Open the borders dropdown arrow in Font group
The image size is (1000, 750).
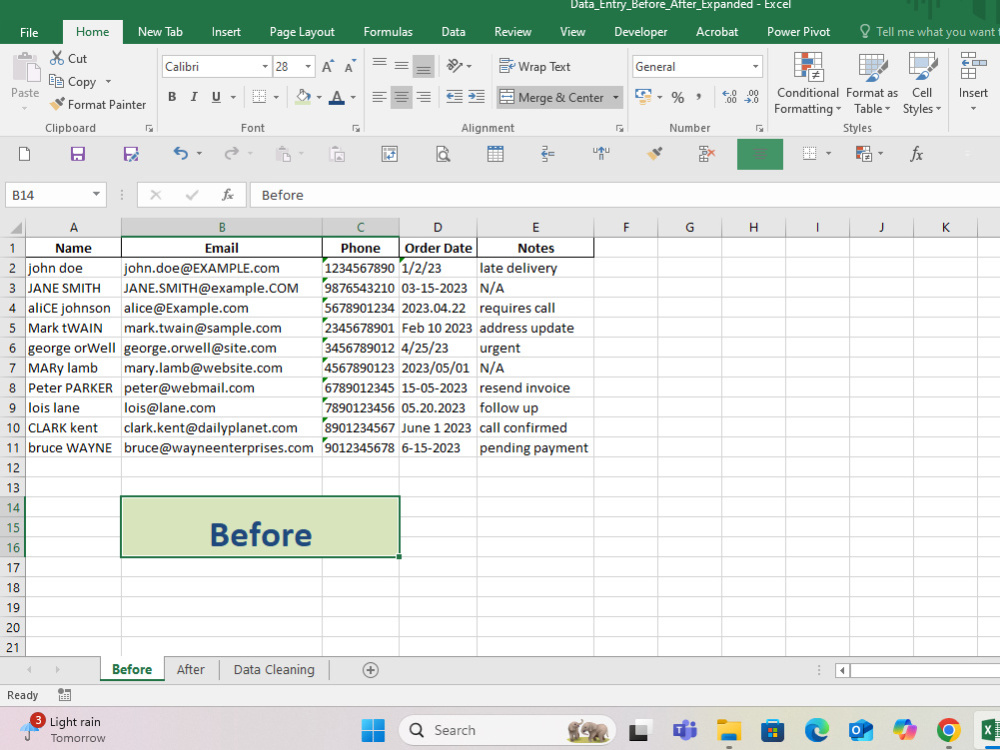click(276, 98)
